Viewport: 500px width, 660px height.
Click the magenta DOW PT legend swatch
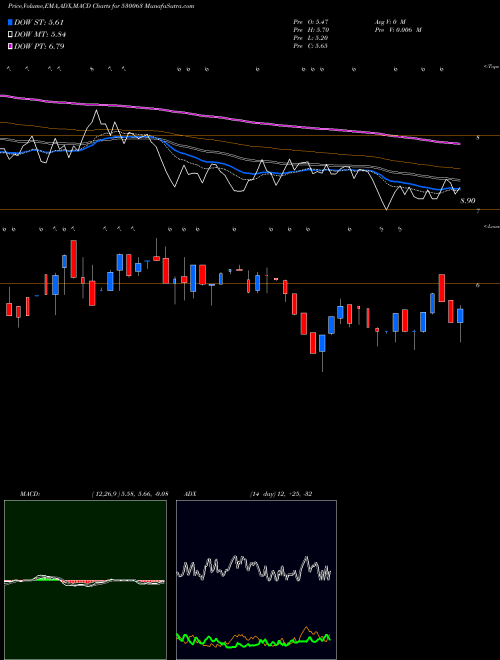[x=10, y=47]
